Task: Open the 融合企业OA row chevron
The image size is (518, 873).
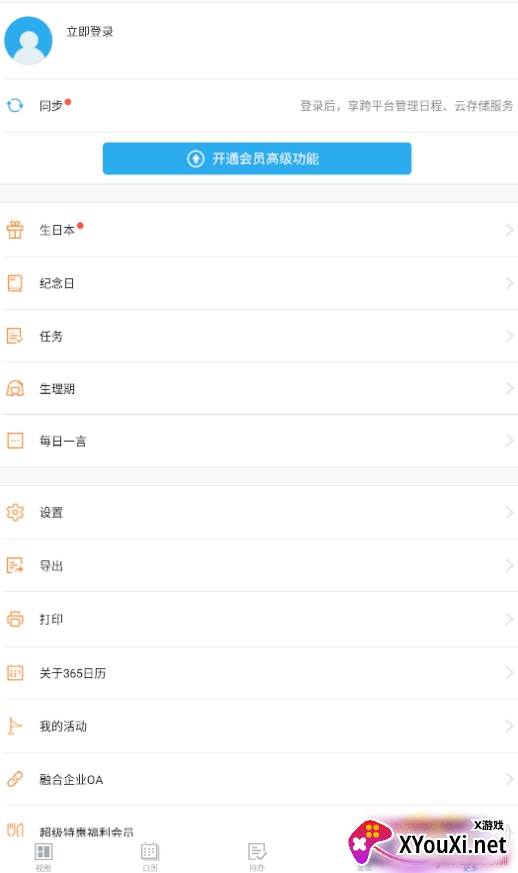Action: pos(509,779)
